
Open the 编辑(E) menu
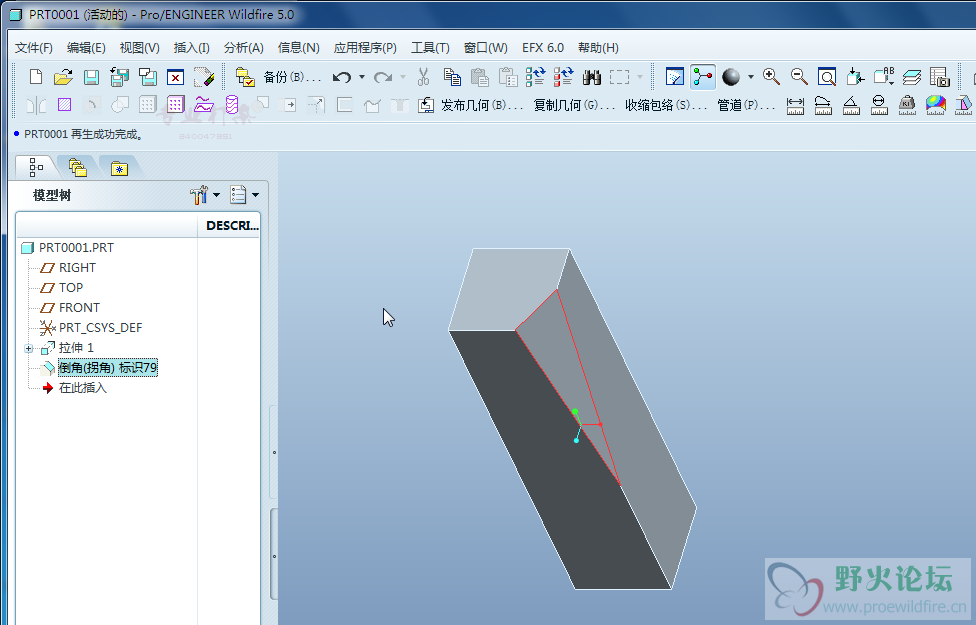[86, 48]
